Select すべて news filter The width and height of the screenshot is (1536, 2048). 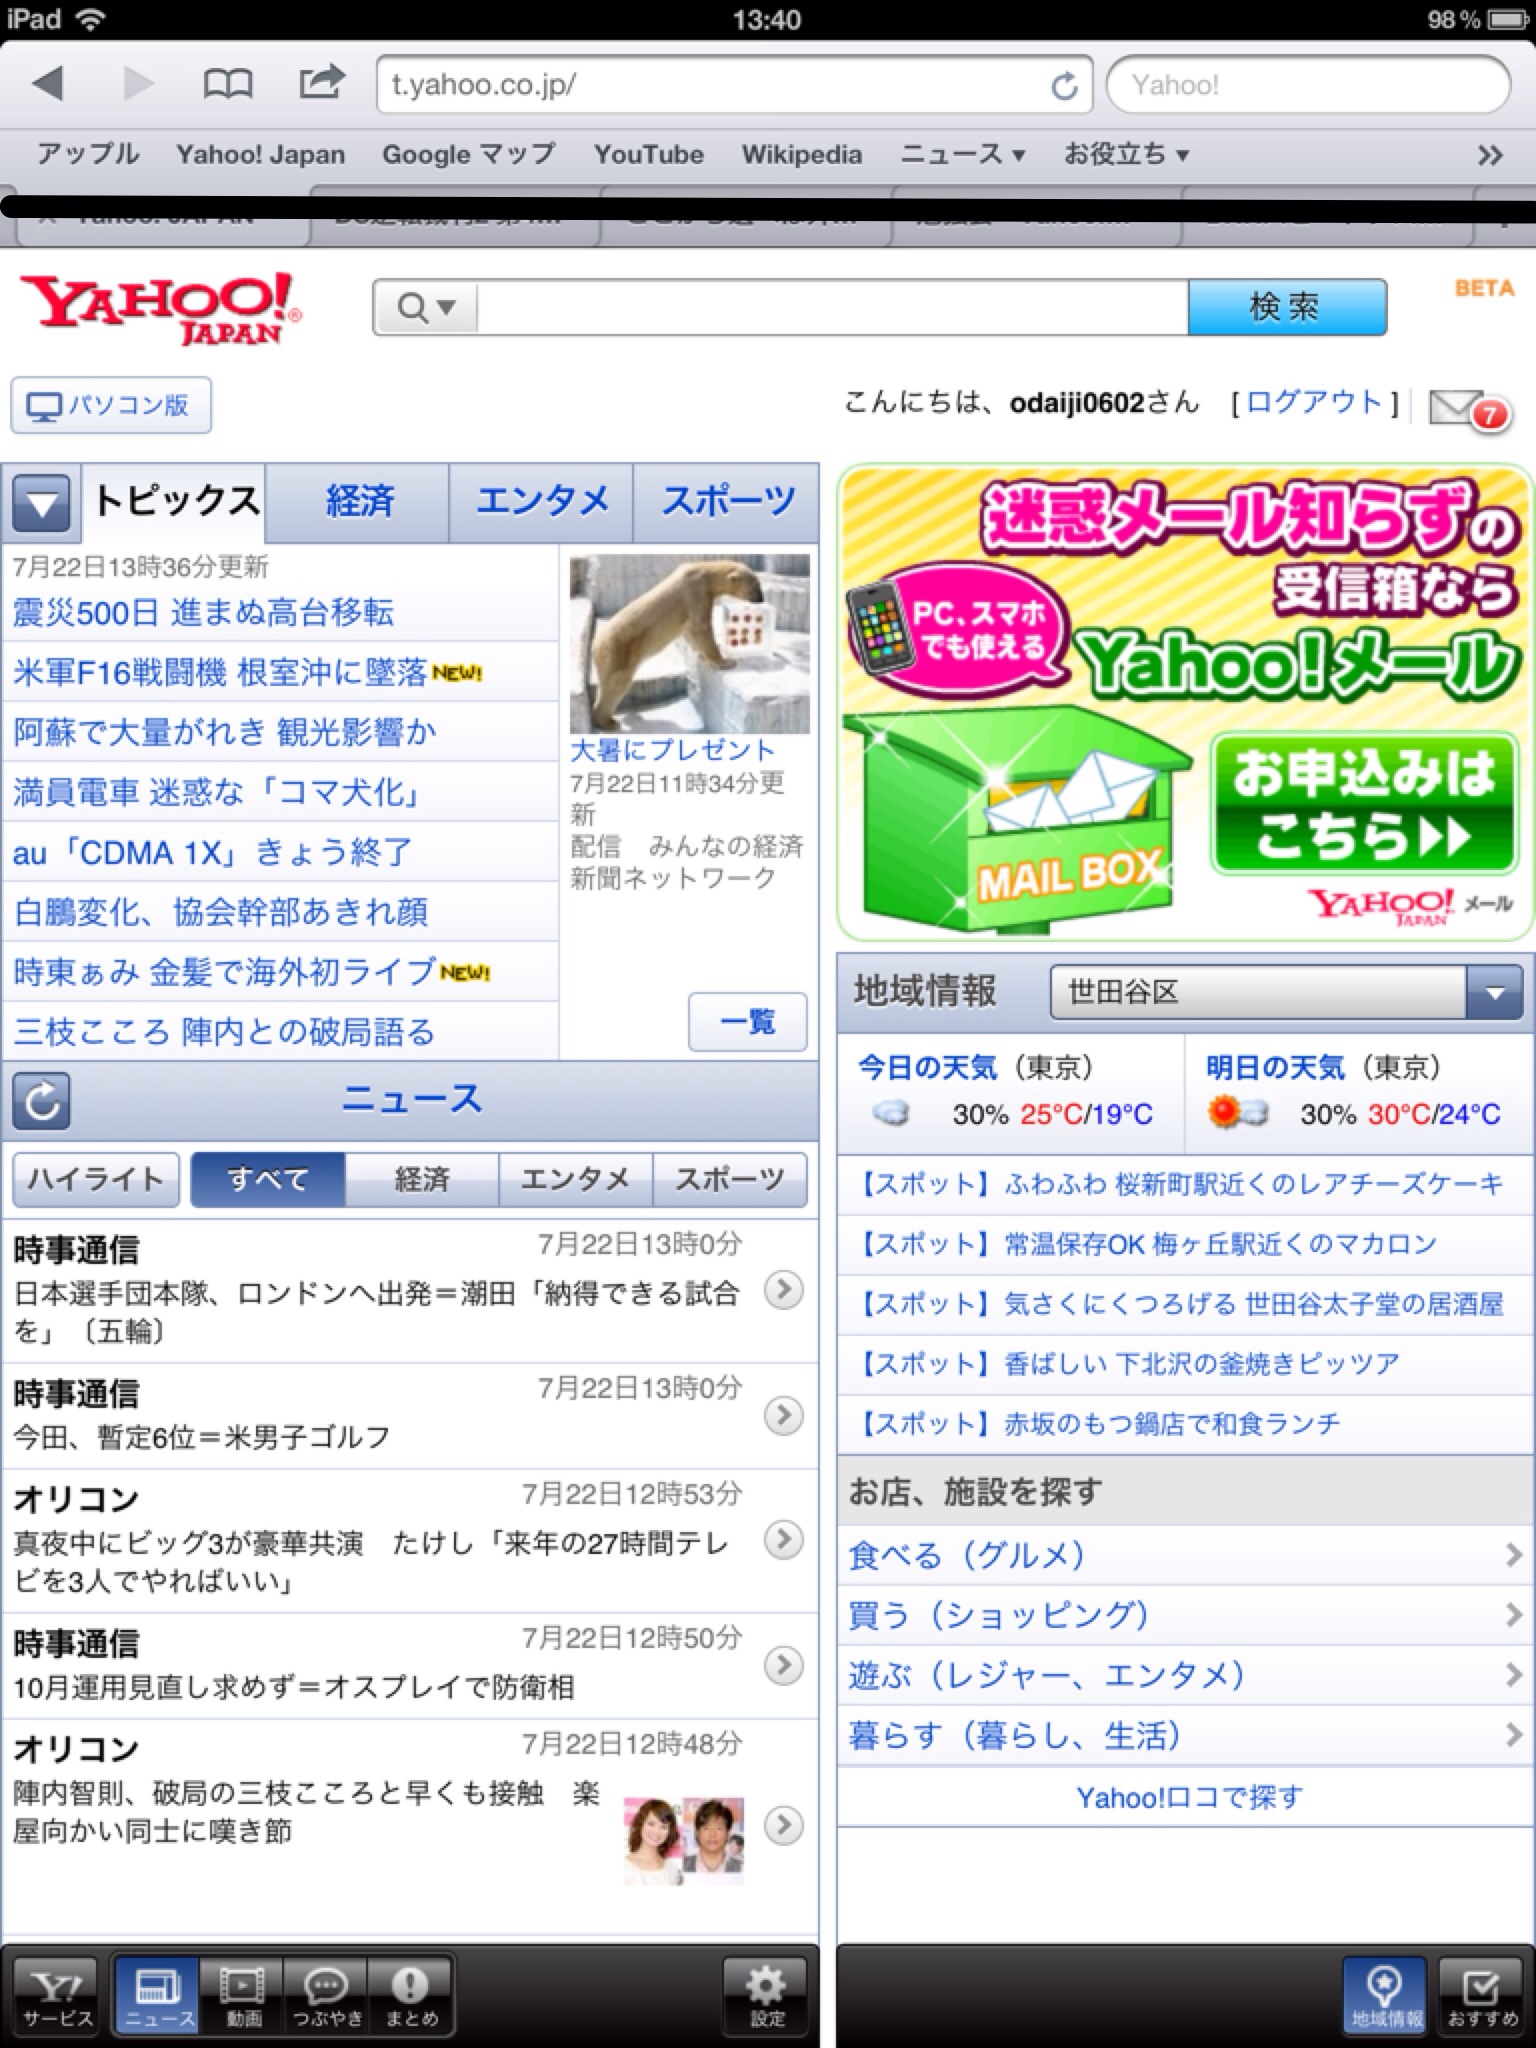pyautogui.click(x=268, y=1180)
